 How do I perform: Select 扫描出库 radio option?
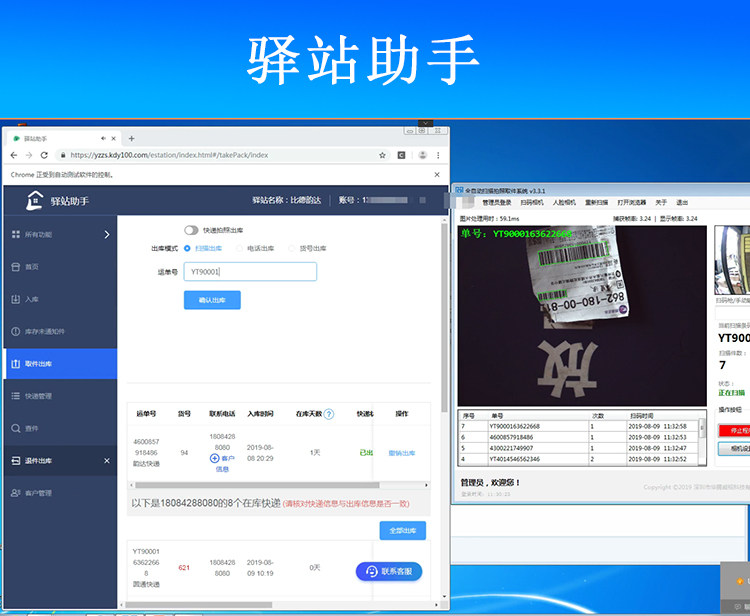tap(187, 248)
